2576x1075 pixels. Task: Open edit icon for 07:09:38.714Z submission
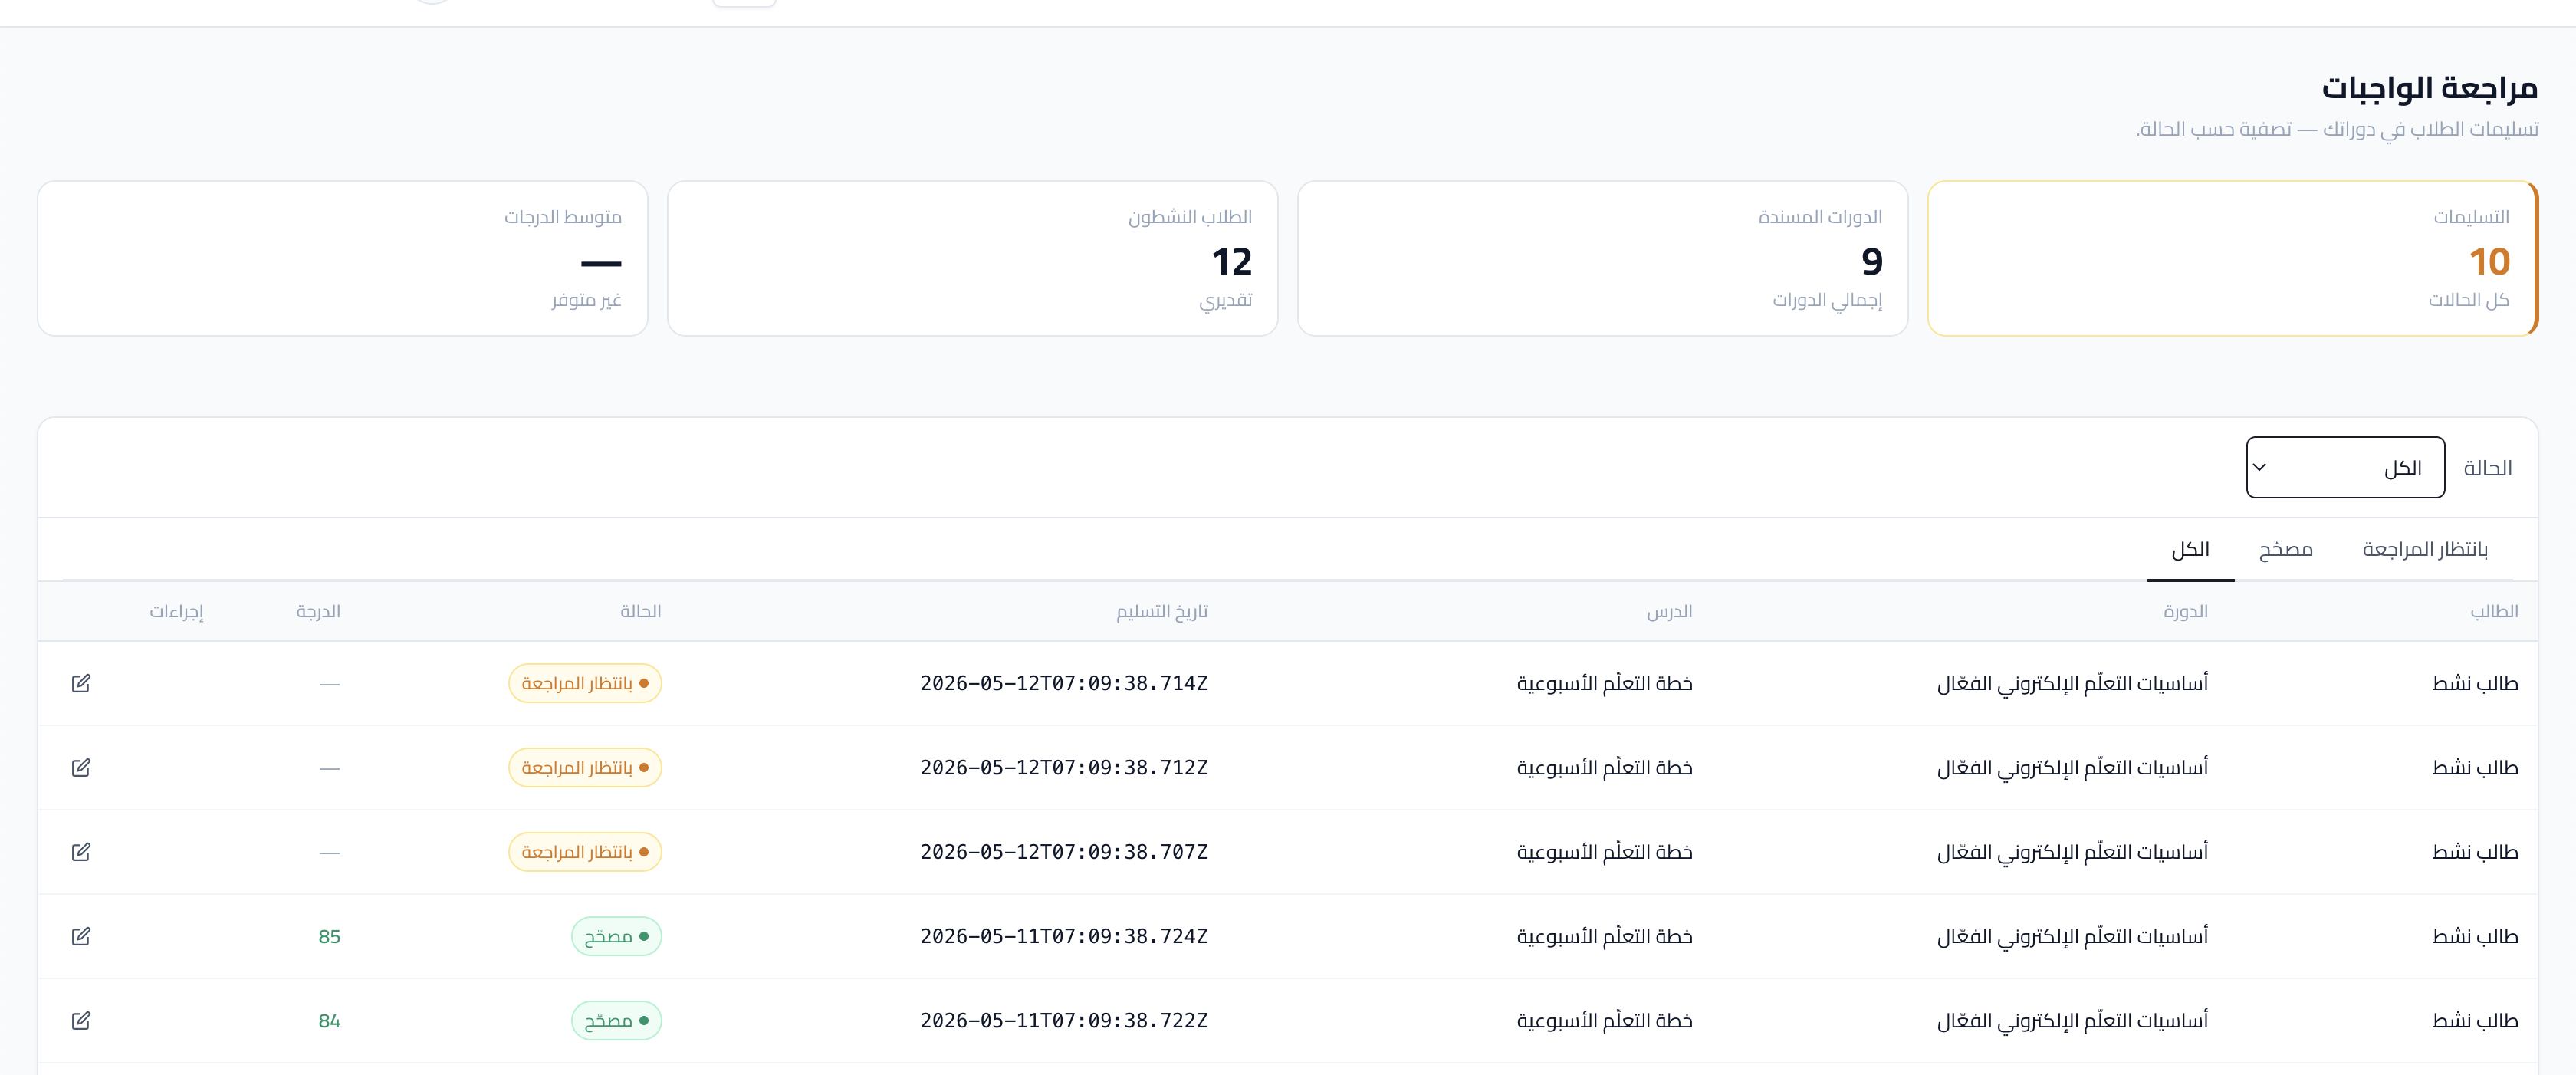point(81,683)
